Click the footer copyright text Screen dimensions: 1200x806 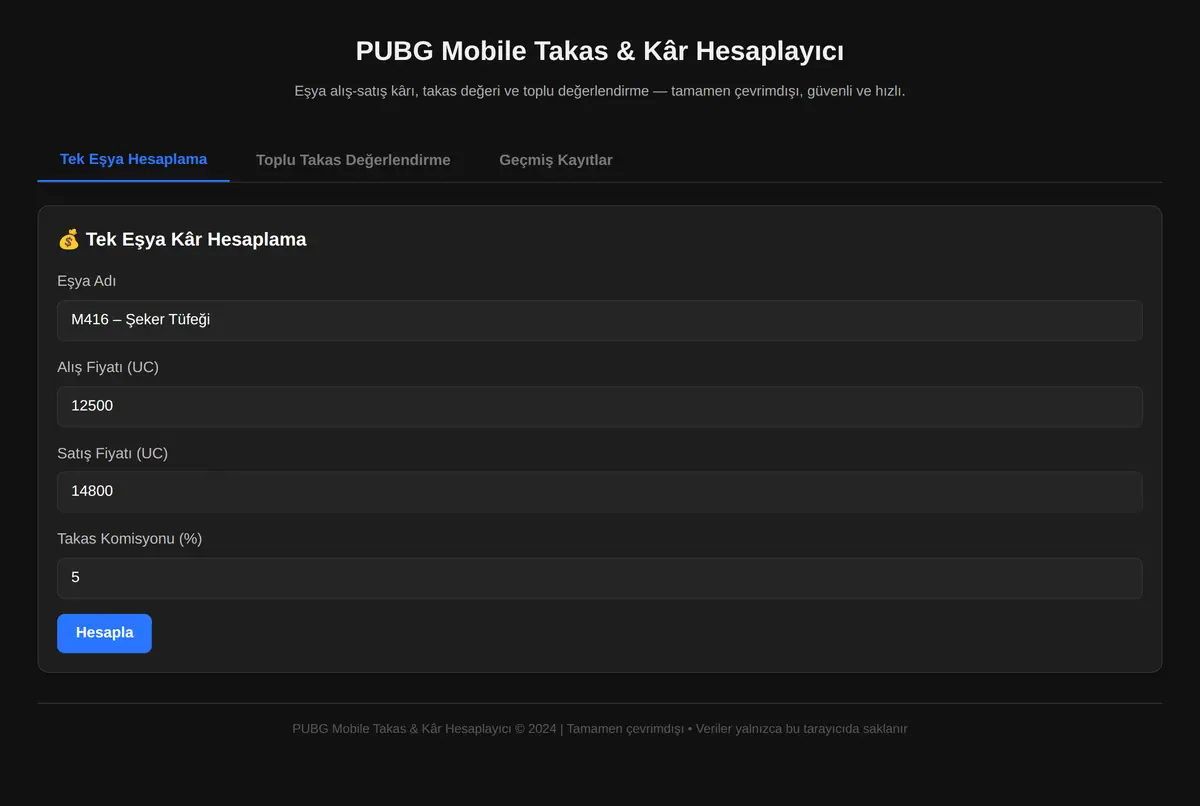click(x=600, y=729)
